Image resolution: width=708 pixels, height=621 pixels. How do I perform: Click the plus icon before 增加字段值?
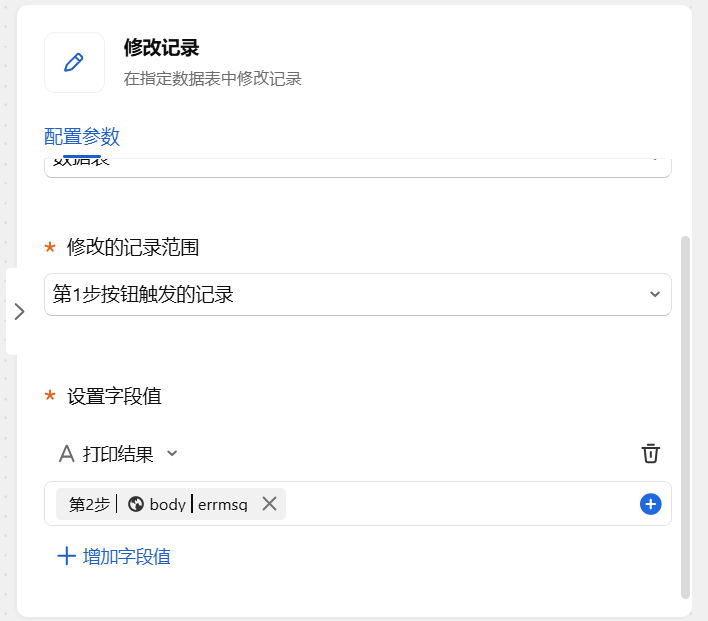66,556
